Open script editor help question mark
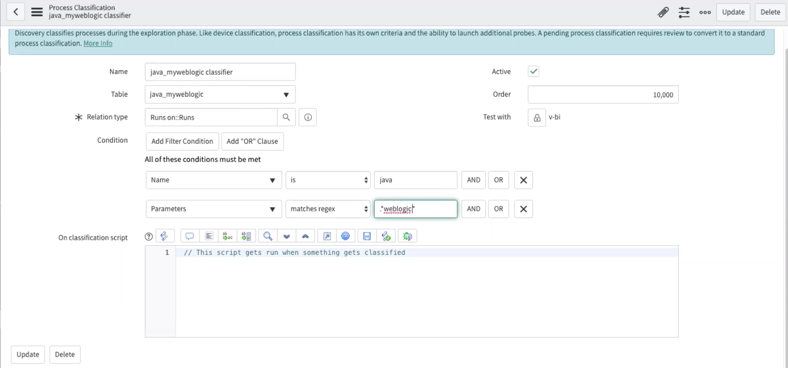The image size is (788, 368). 148,236
